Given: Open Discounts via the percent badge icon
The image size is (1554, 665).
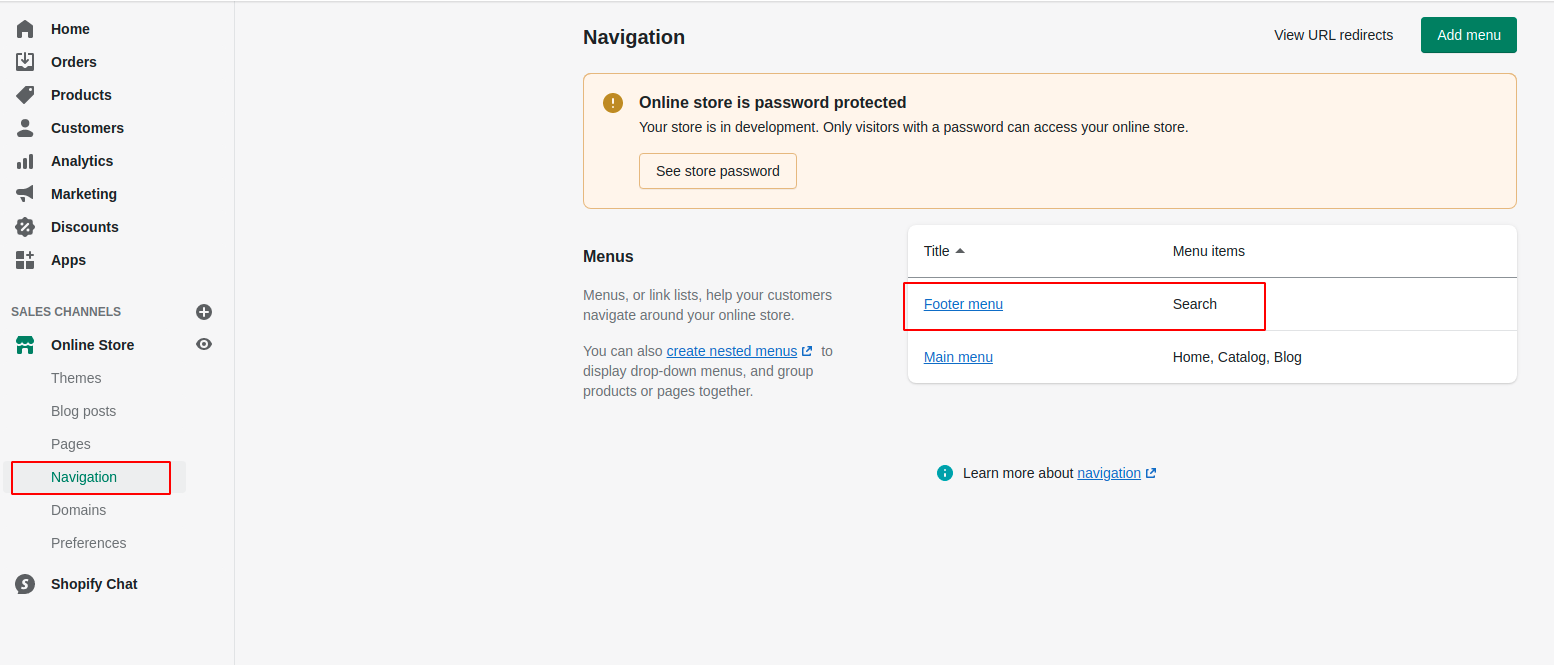Looking at the screenshot, I should tap(25, 227).
